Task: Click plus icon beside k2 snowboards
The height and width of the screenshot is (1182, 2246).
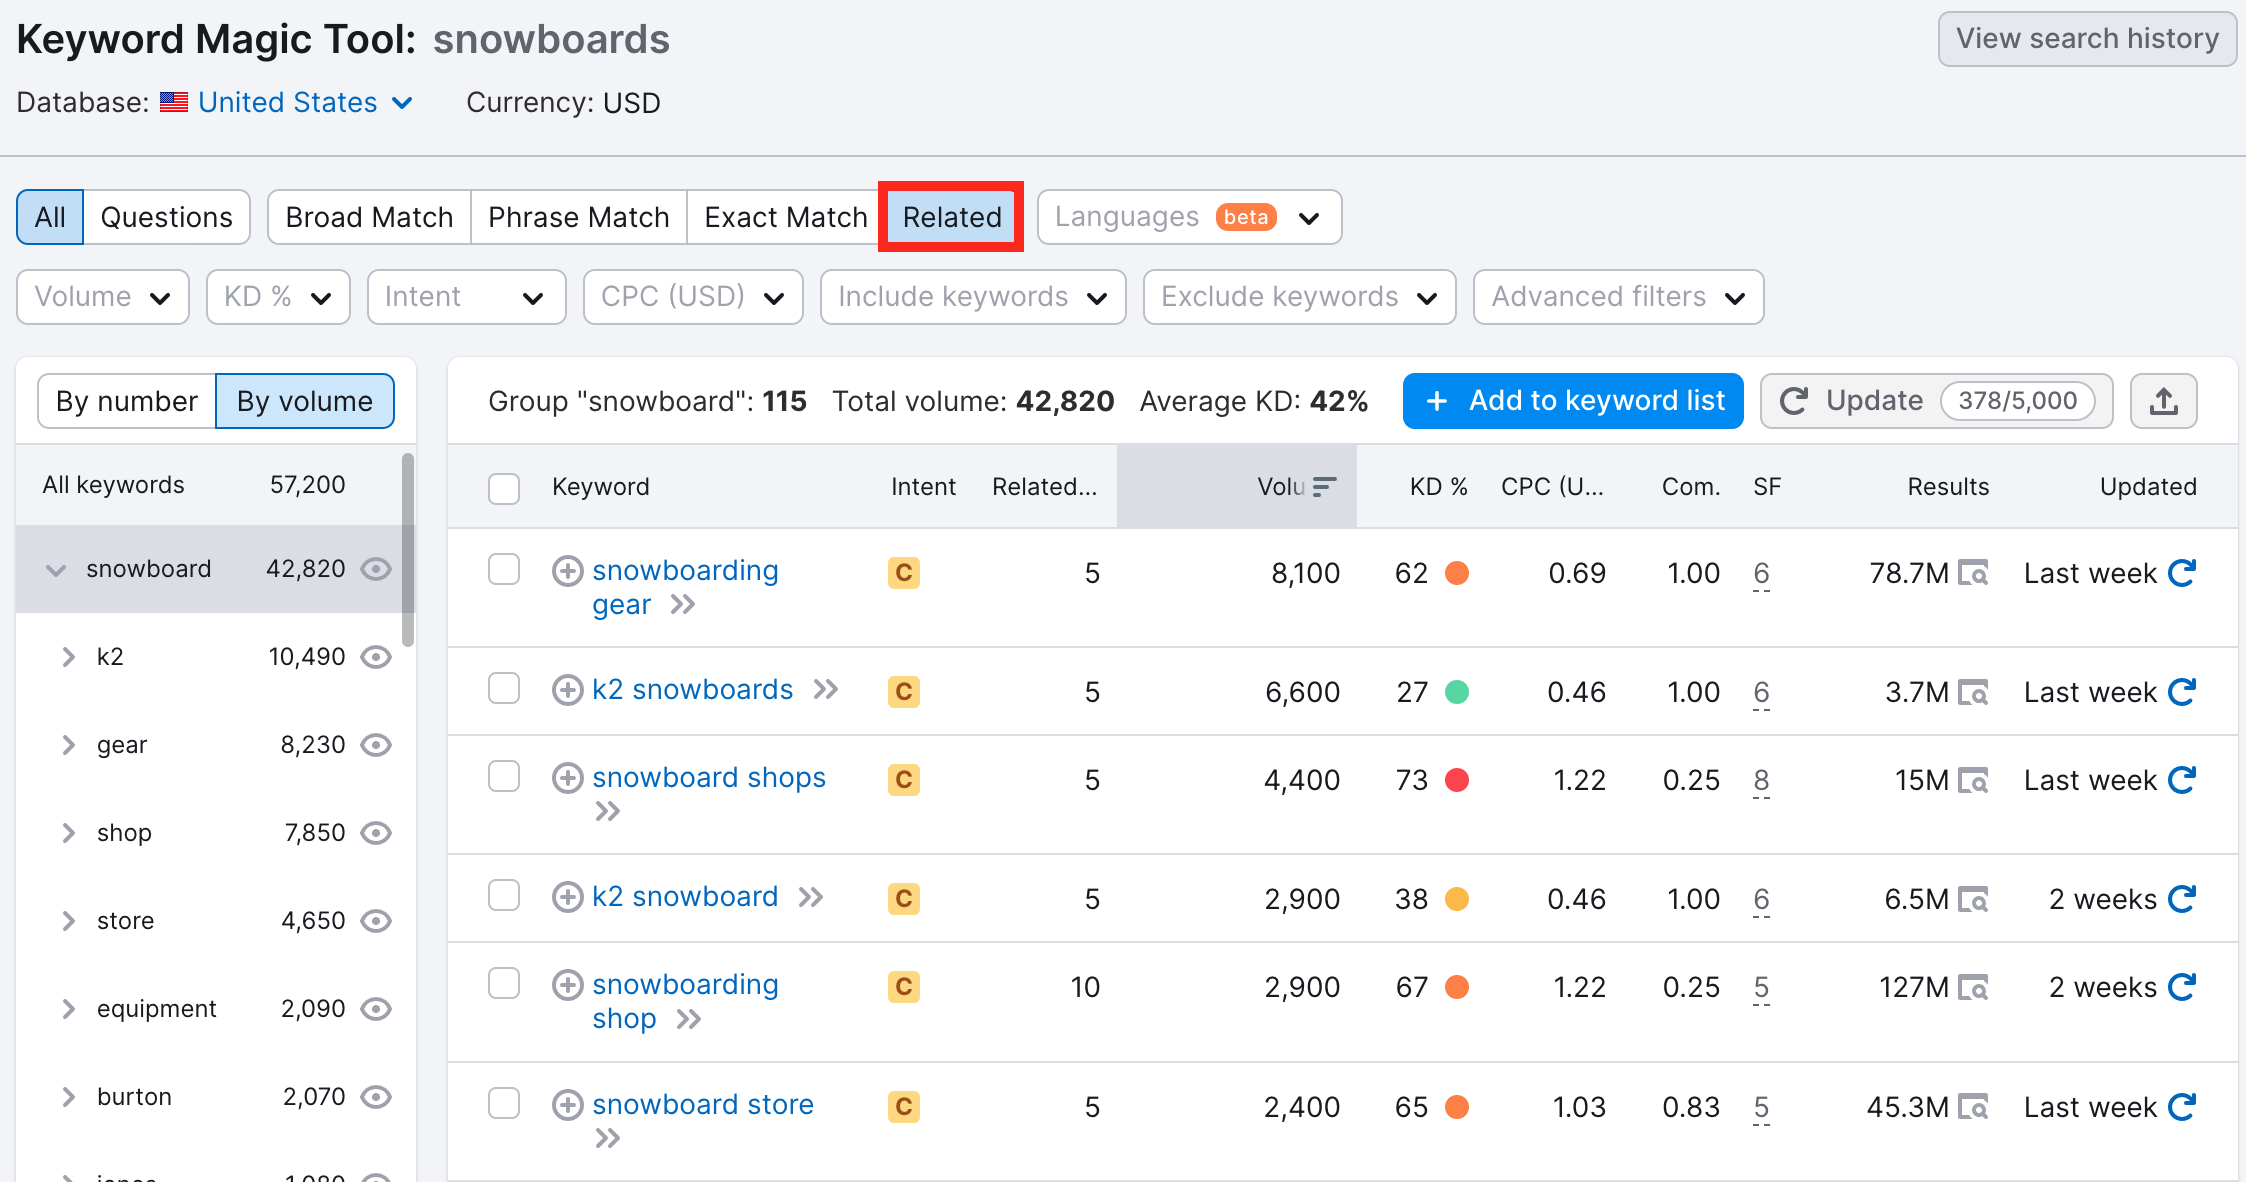Action: [x=568, y=690]
